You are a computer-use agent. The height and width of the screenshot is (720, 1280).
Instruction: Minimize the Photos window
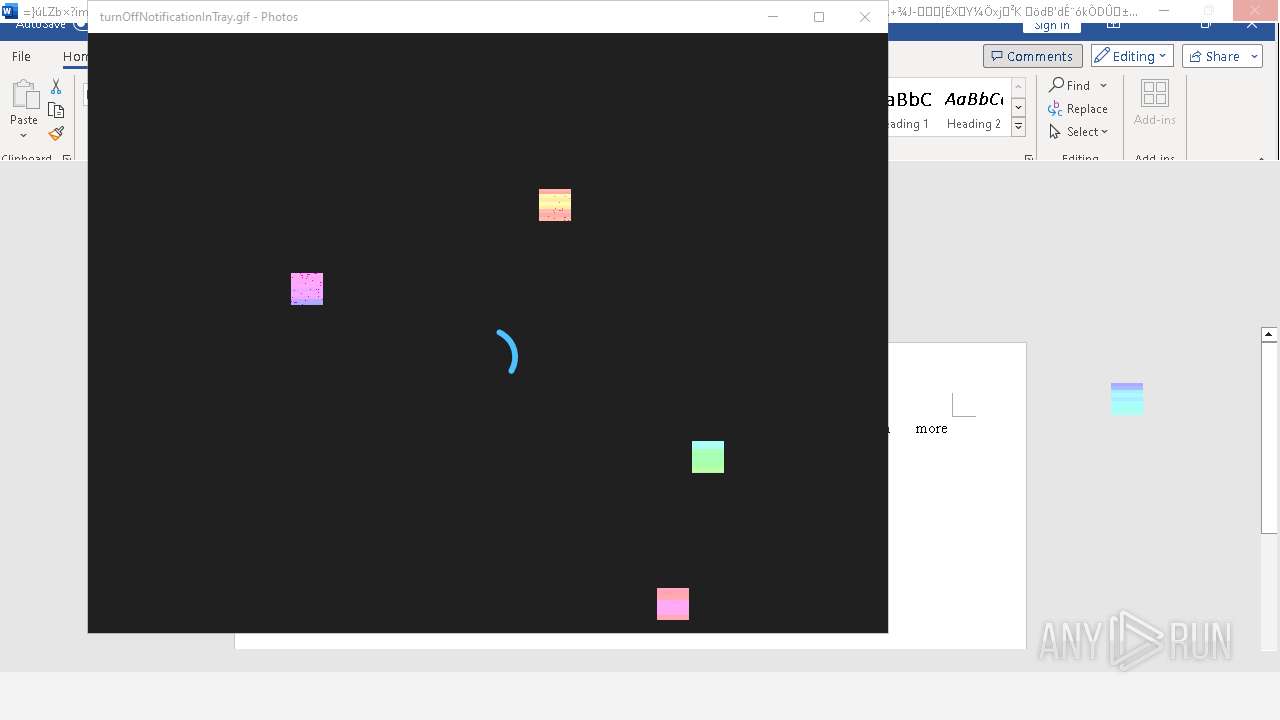click(x=773, y=16)
